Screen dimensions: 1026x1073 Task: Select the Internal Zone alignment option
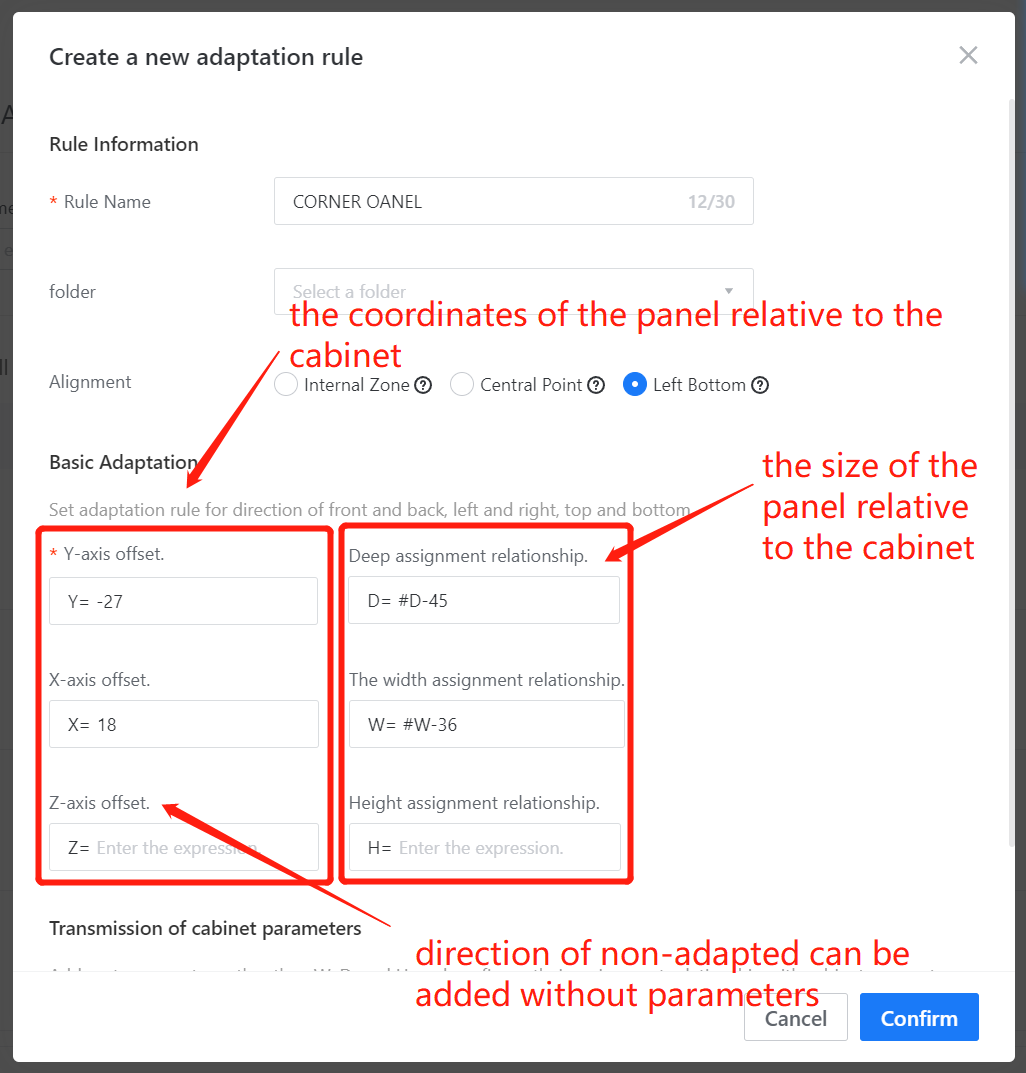click(x=287, y=385)
